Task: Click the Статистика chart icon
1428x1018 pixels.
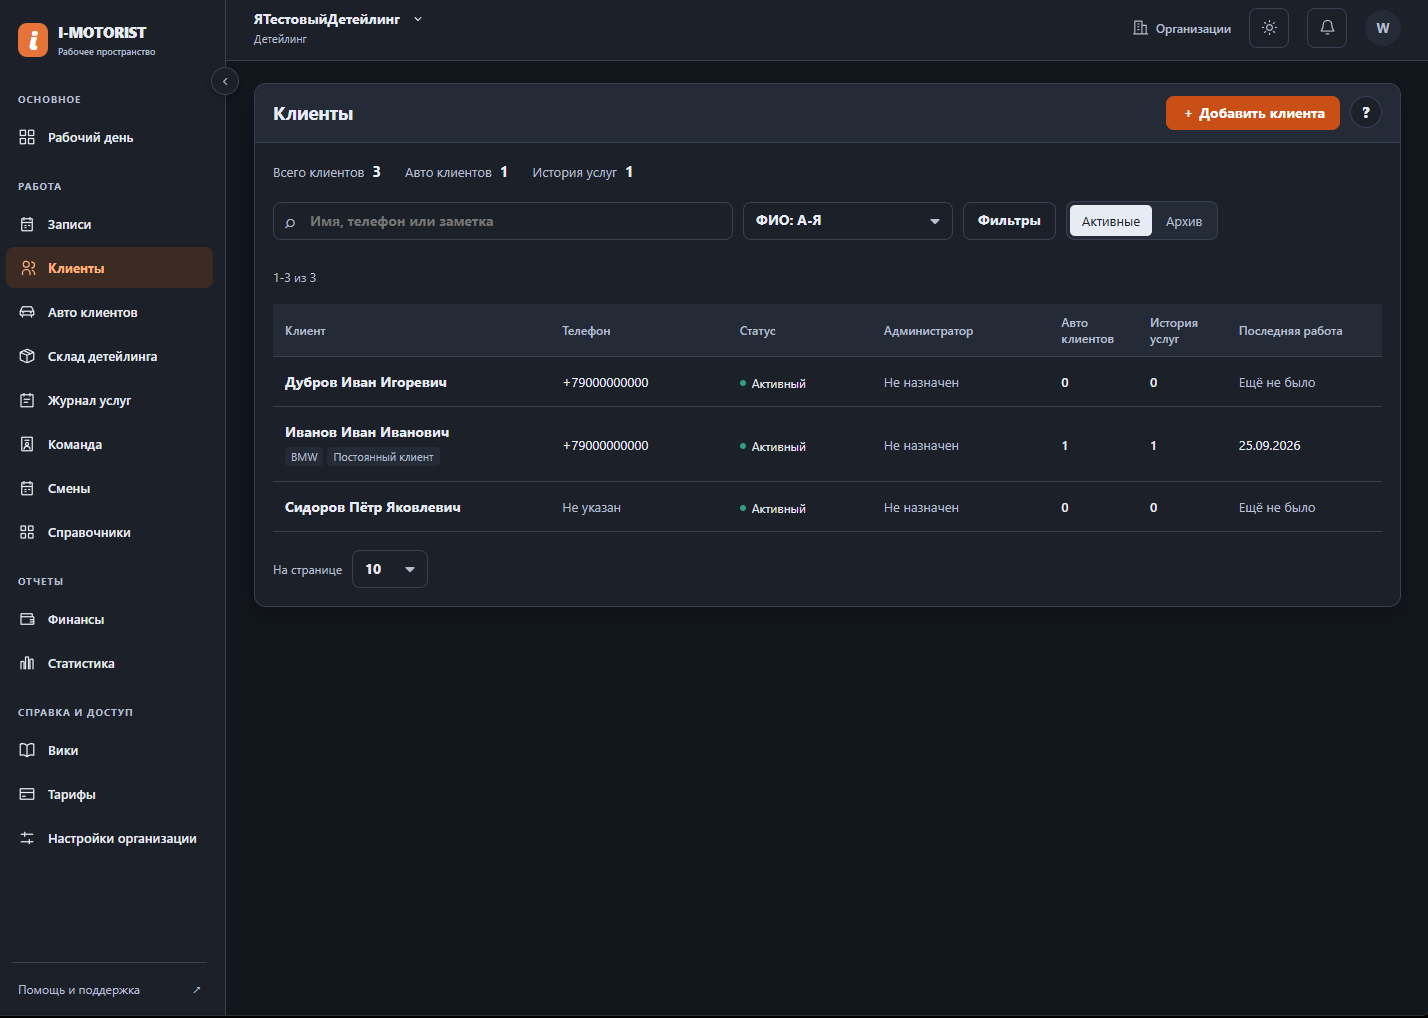Action: coord(27,663)
